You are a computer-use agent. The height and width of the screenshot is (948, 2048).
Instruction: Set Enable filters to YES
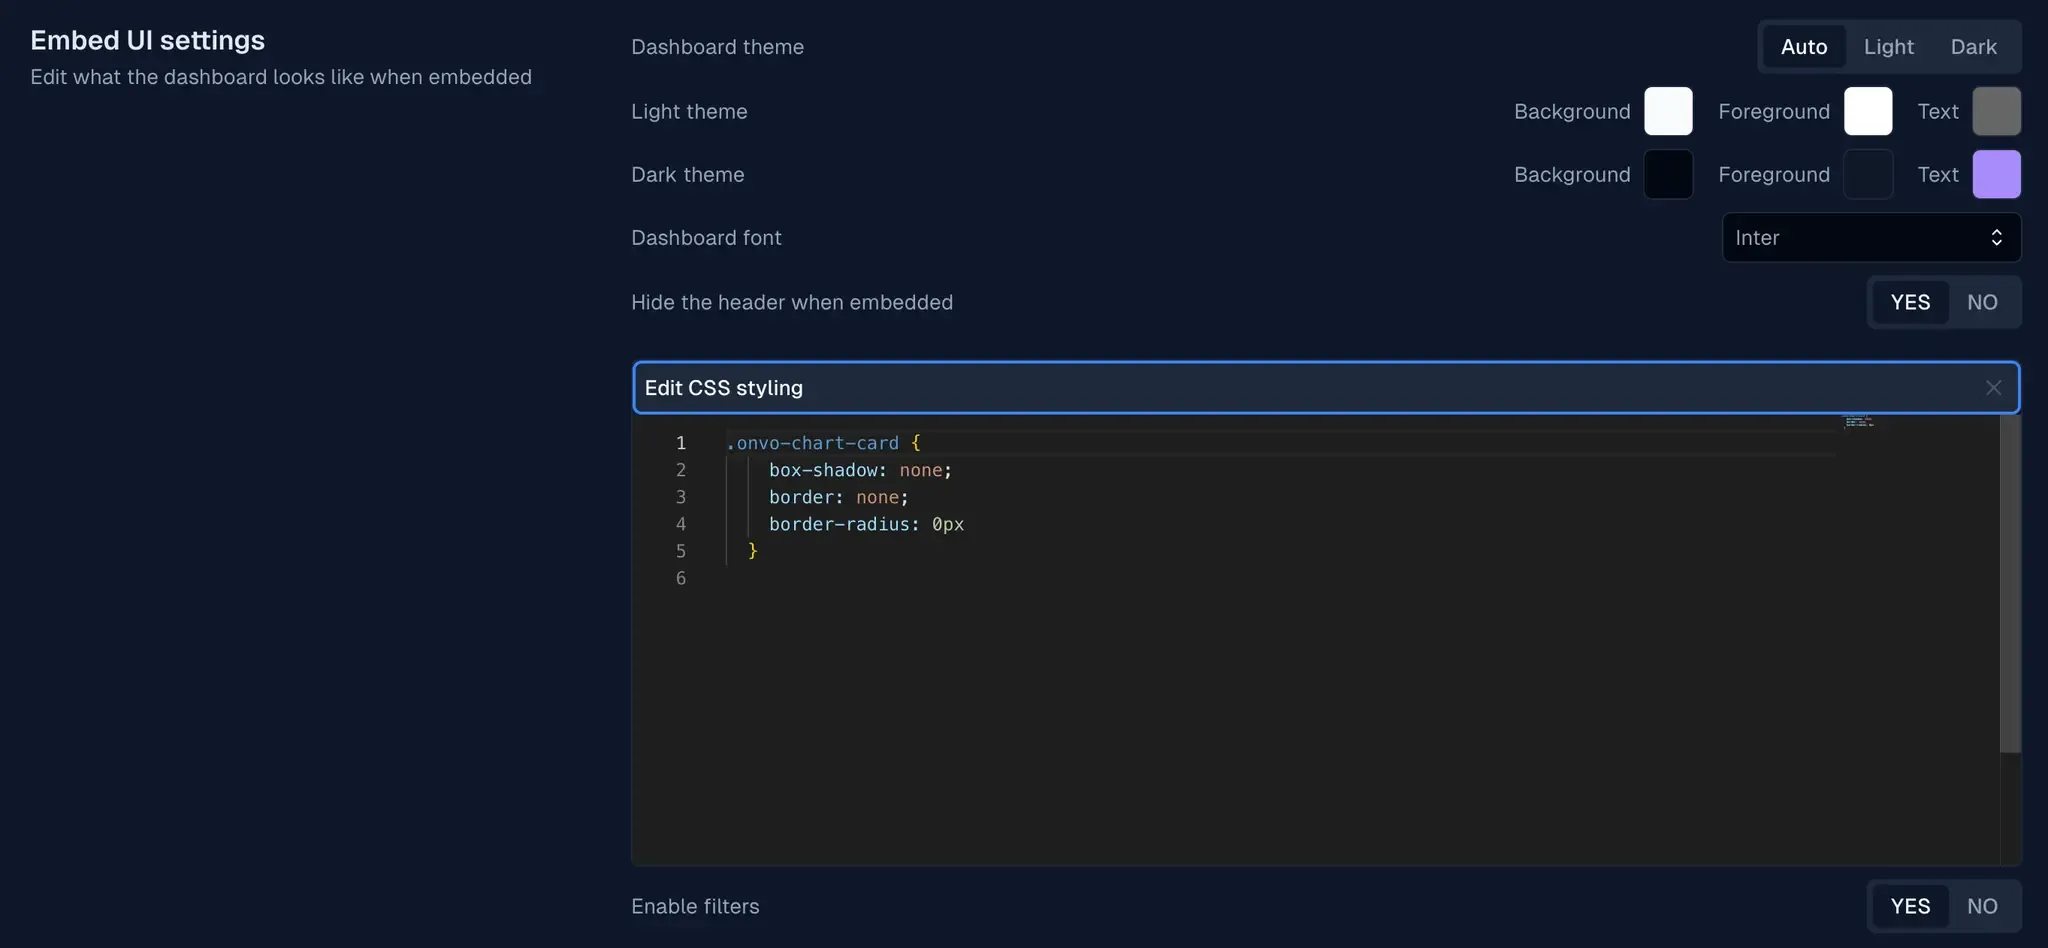coord(1909,906)
